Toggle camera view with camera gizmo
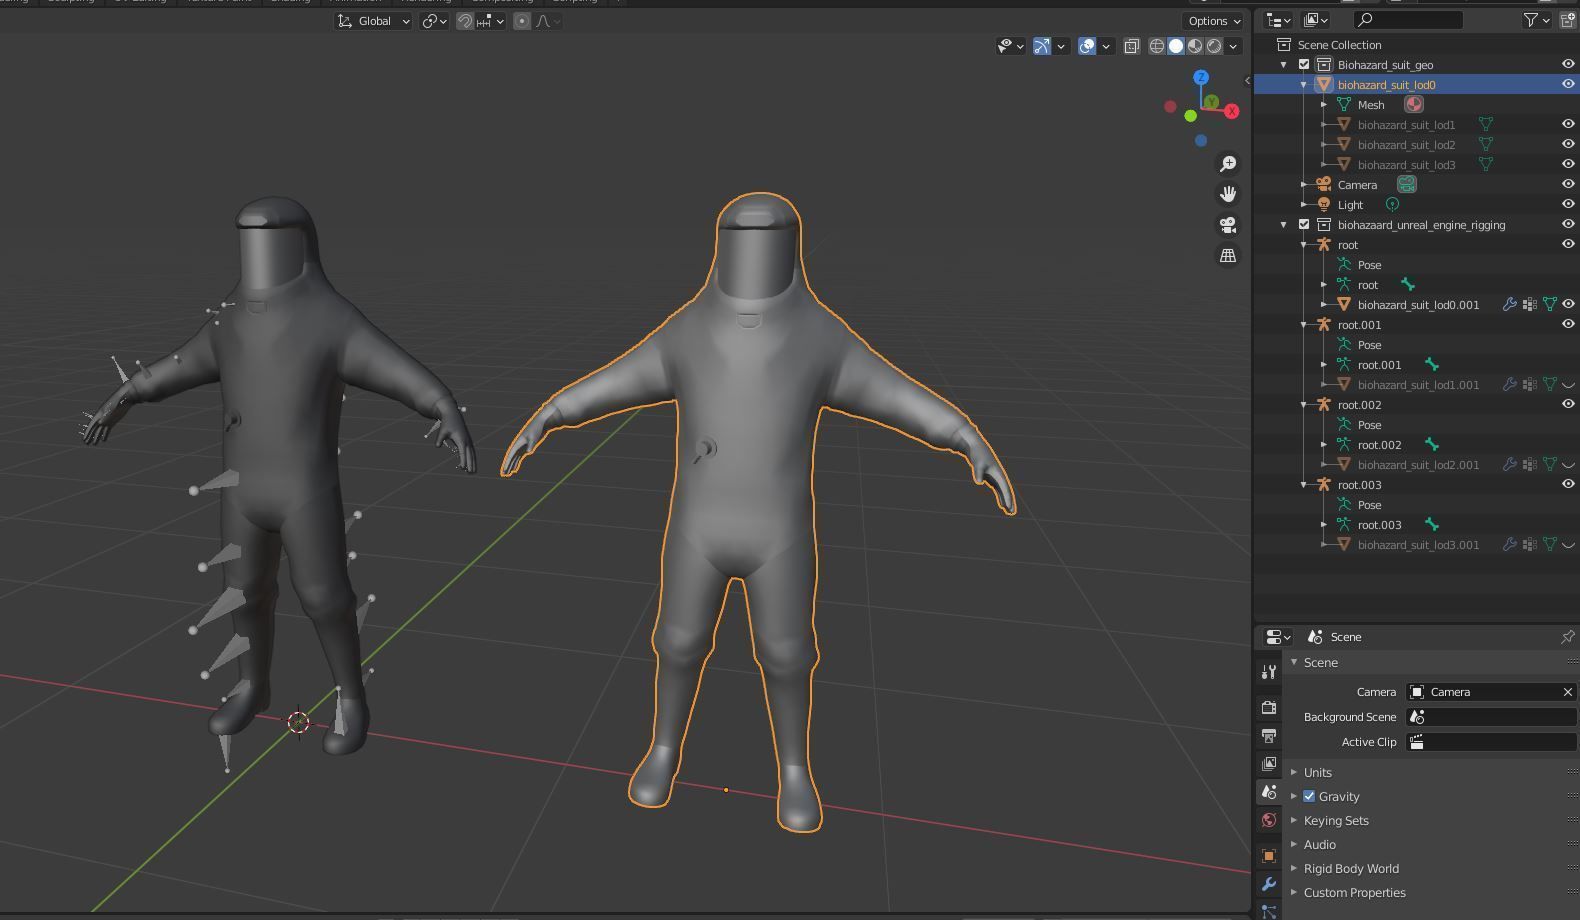Viewport: 1580px width, 920px height. coord(1228,225)
